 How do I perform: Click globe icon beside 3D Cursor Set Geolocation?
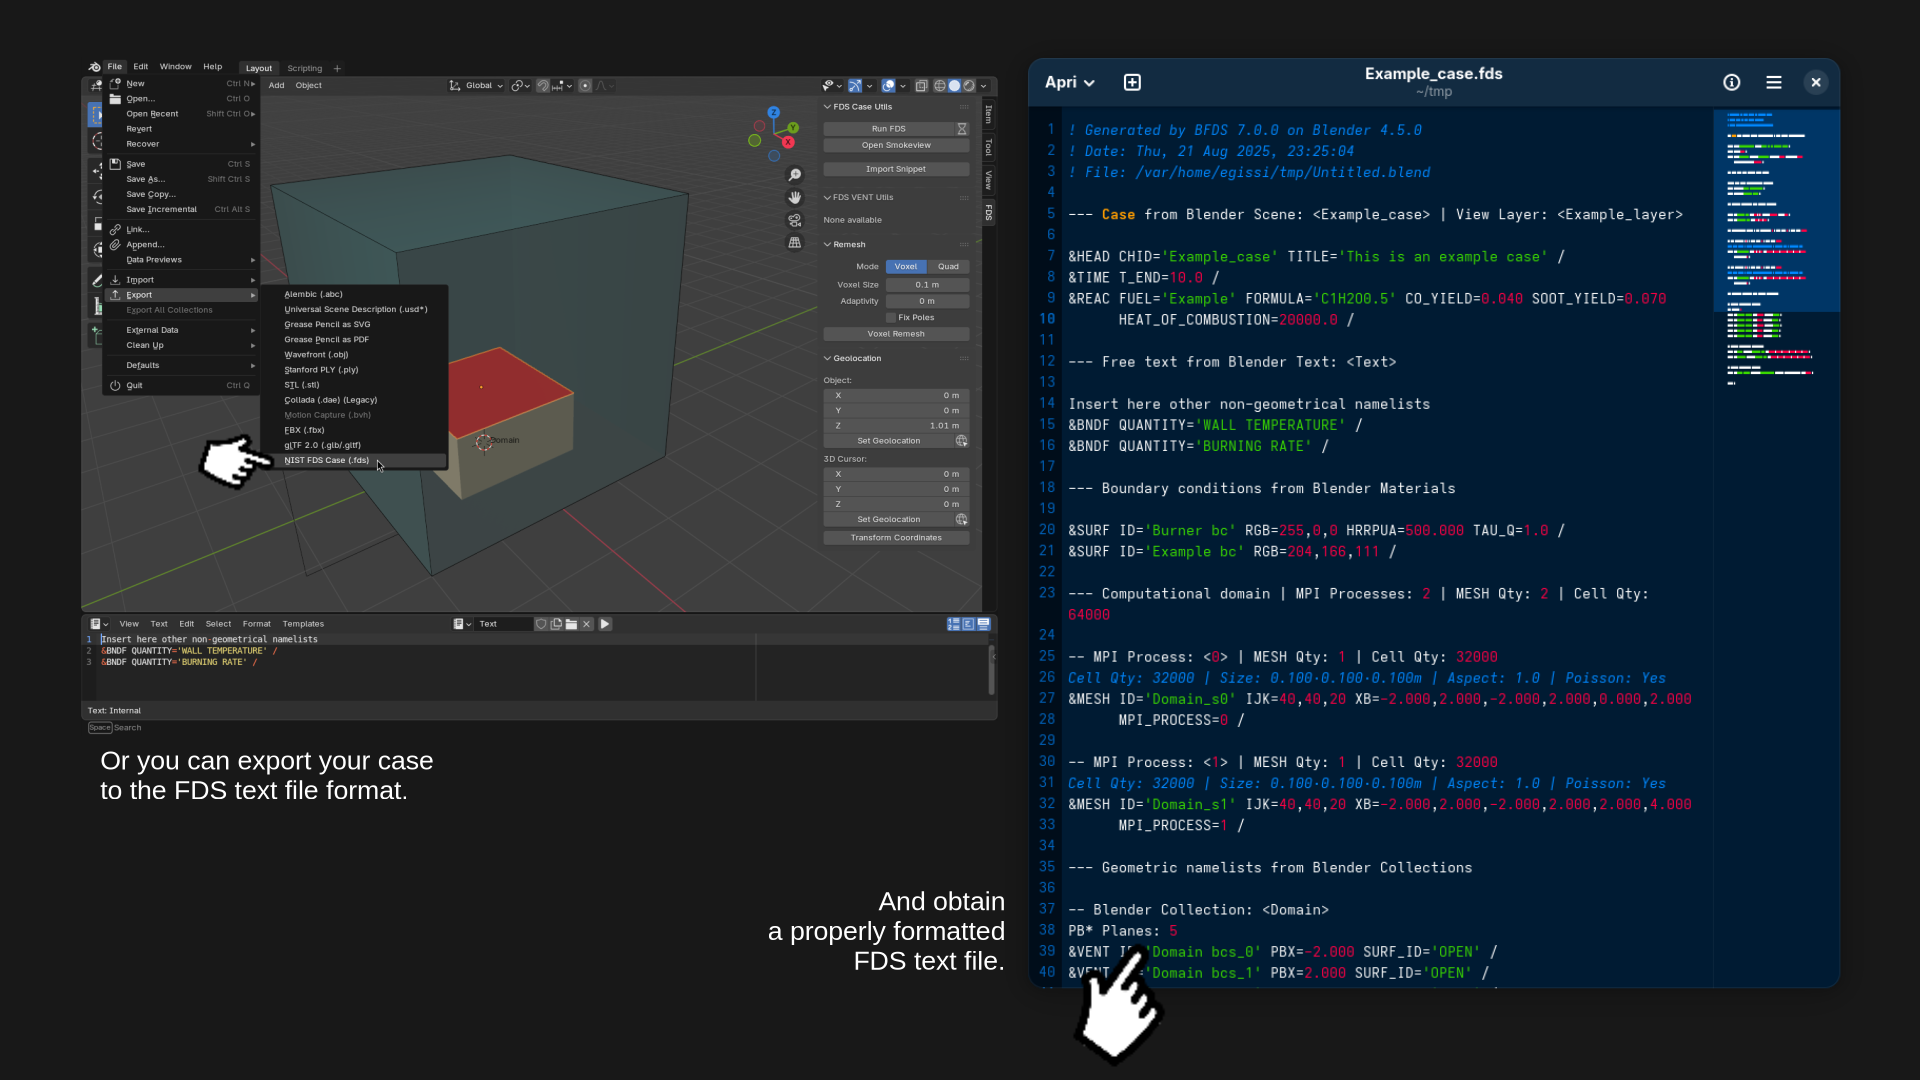coord(961,519)
